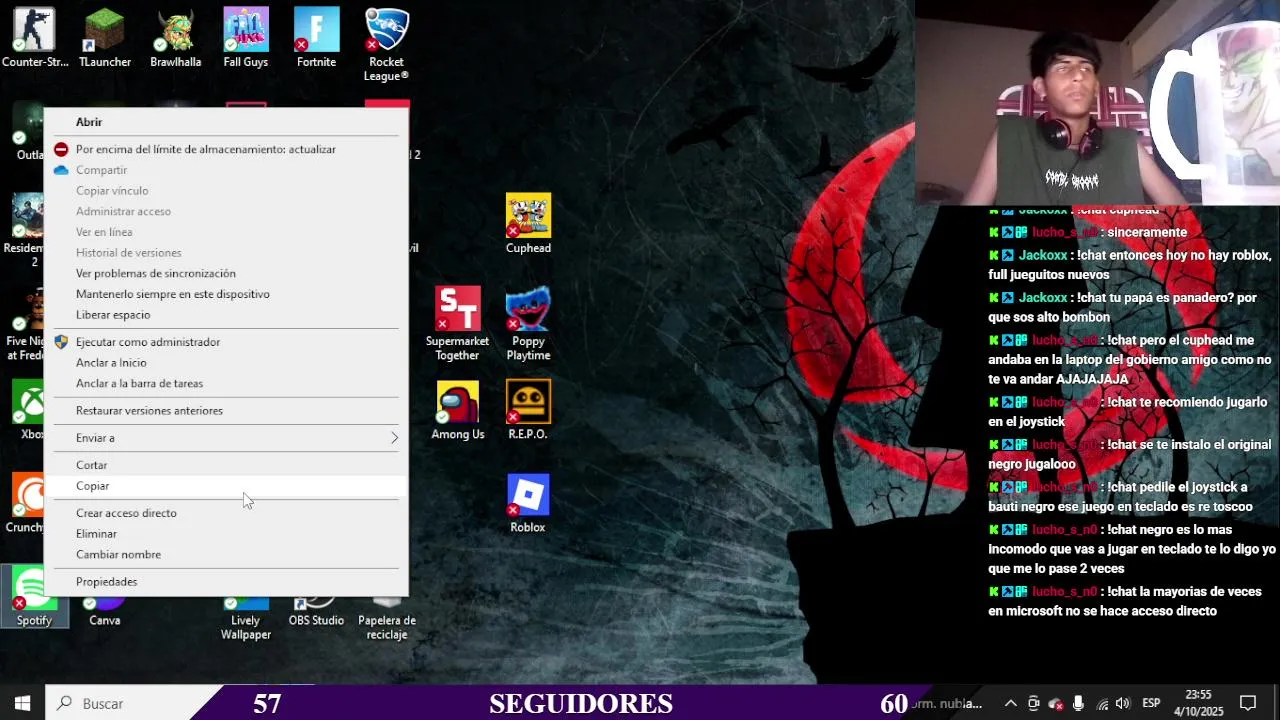The width and height of the screenshot is (1280, 720).
Task: Click chat message about 'papá es panadero'
Action: click(1123, 307)
